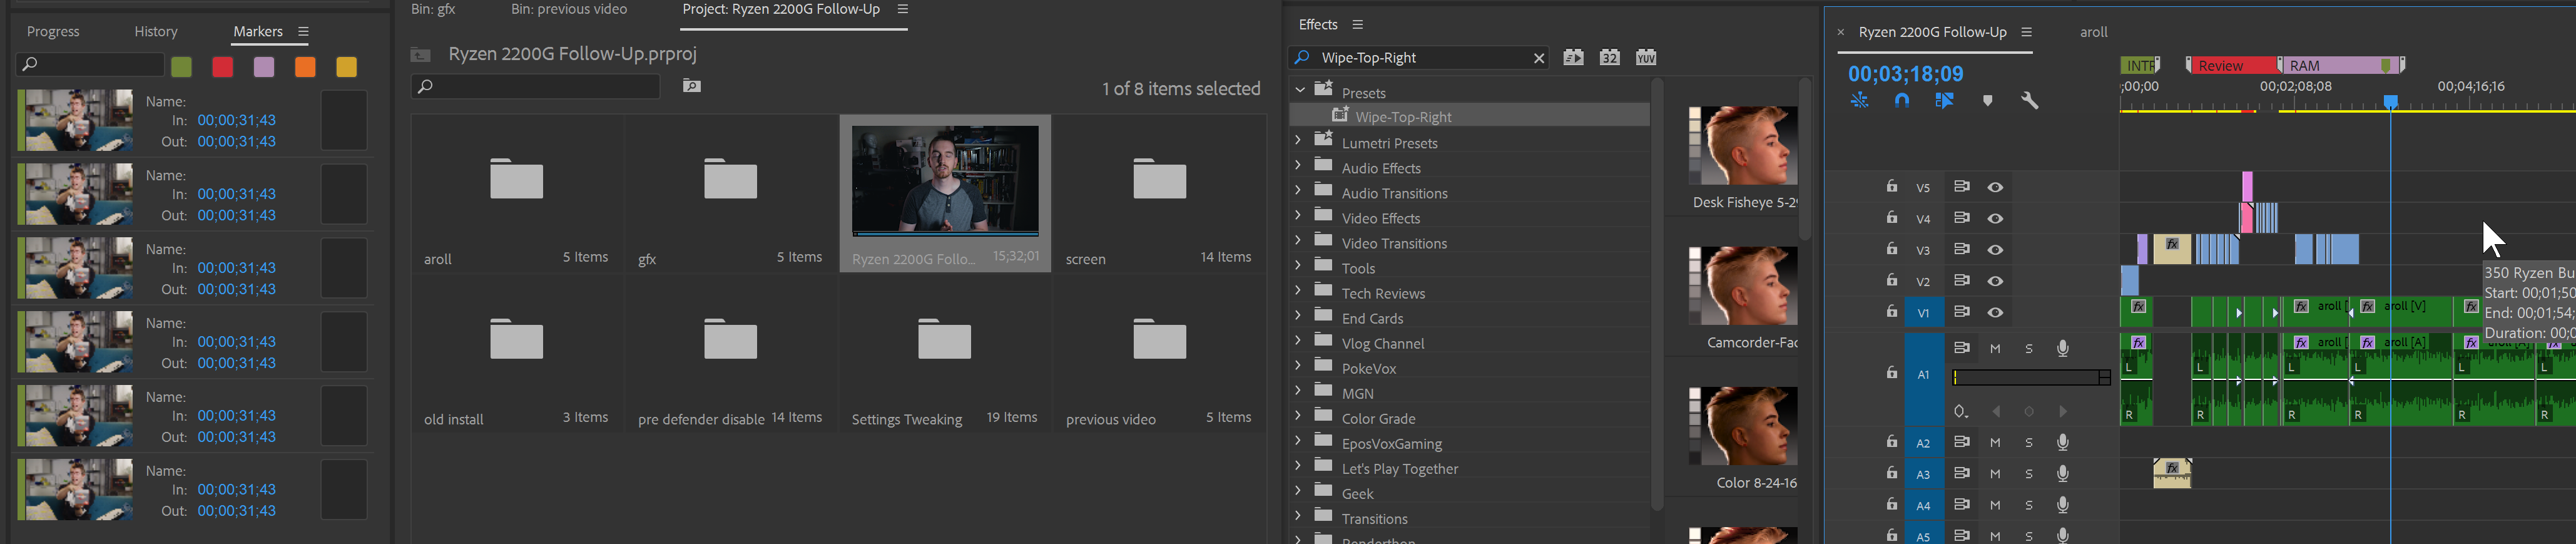The image size is (2576, 544).
Task: Expand Color Grade folder
Action: point(1298,415)
